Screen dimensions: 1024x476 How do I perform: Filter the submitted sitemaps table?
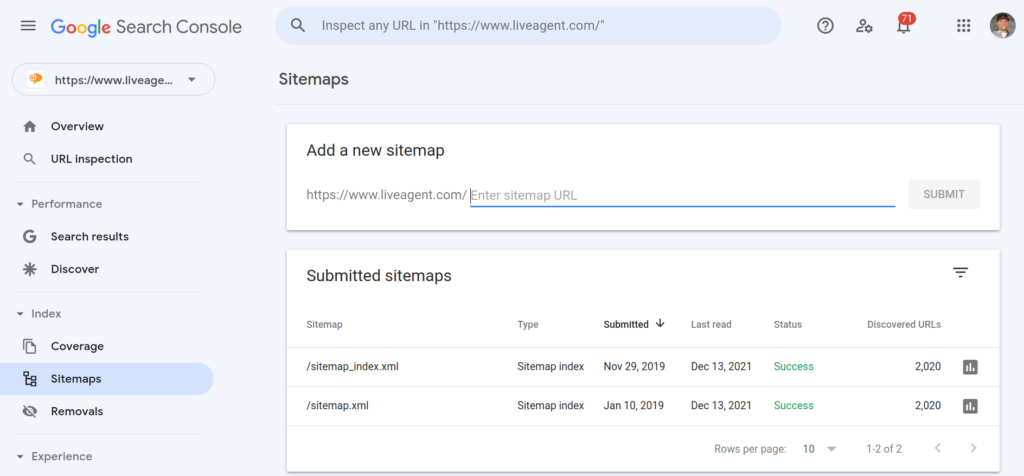point(960,273)
